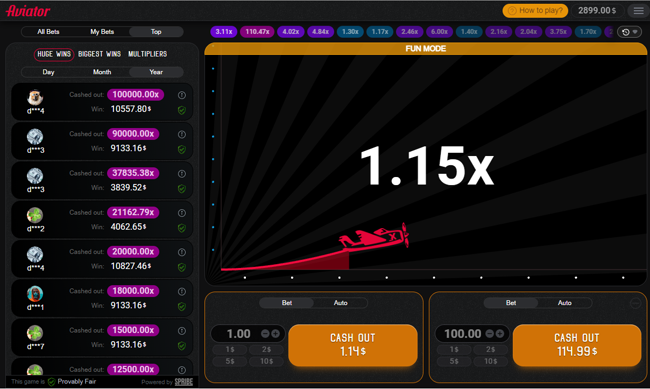Open the round history dropdown
Viewport: 650px width, 389px height.
[x=629, y=32]
